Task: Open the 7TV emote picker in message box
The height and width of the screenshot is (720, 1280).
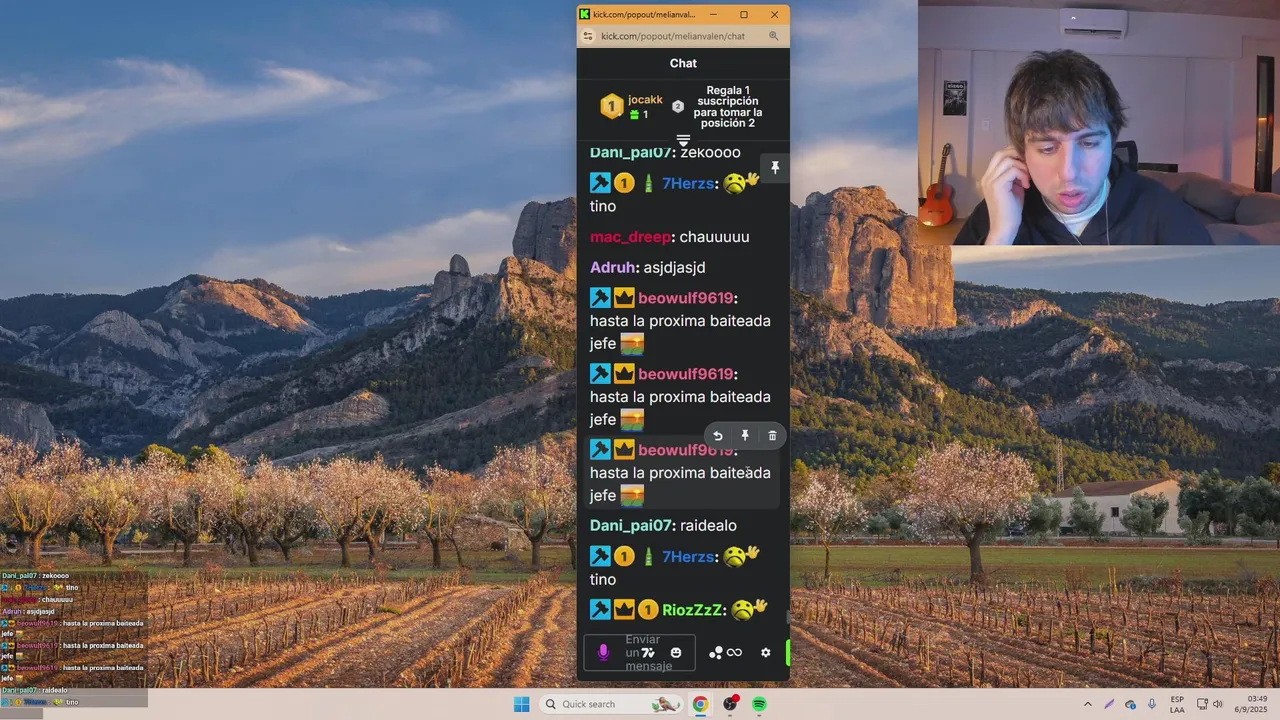Action: coord(648,653)
